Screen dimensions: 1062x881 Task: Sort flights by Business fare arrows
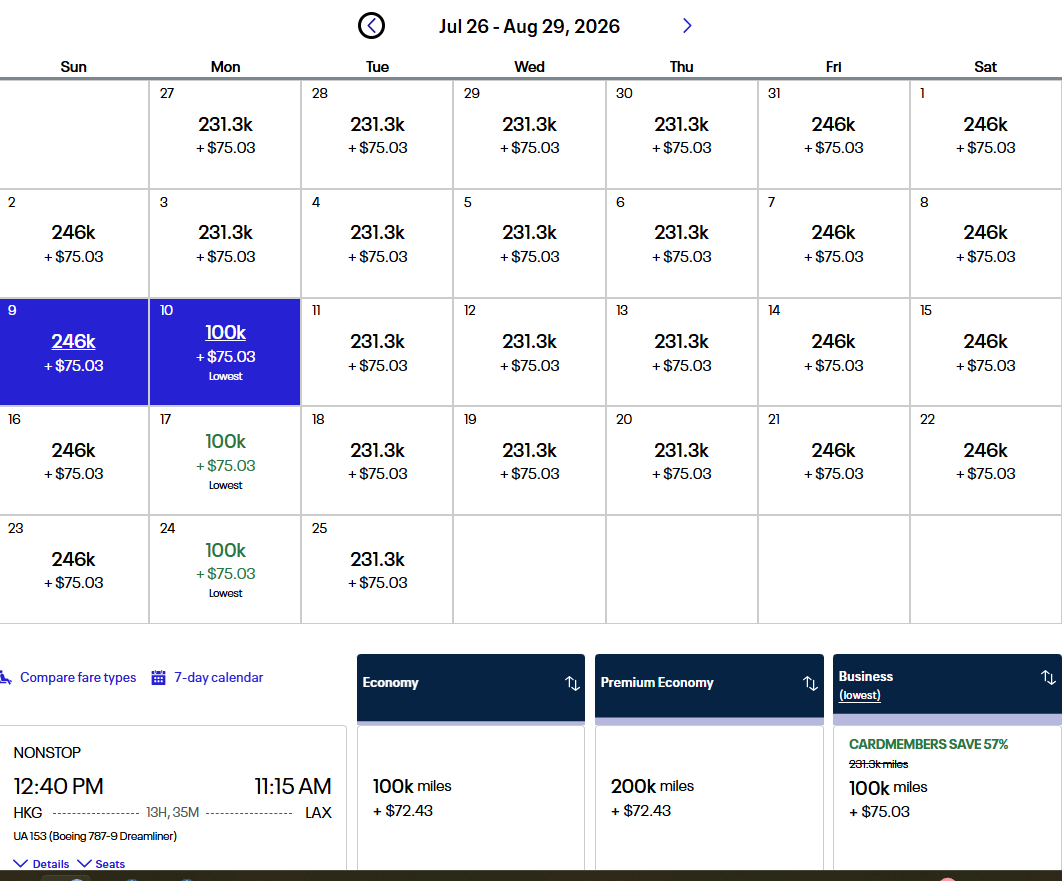pos(1048,677)
